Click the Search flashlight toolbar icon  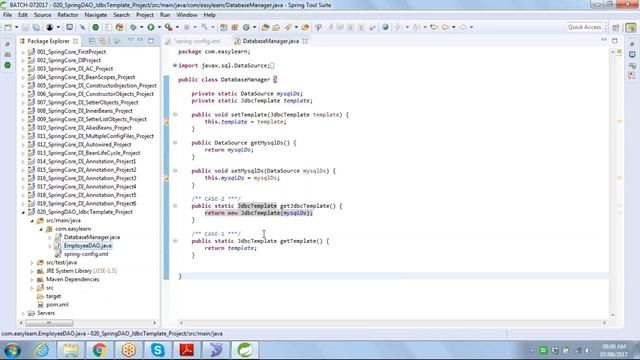click(x=288, y=27)
